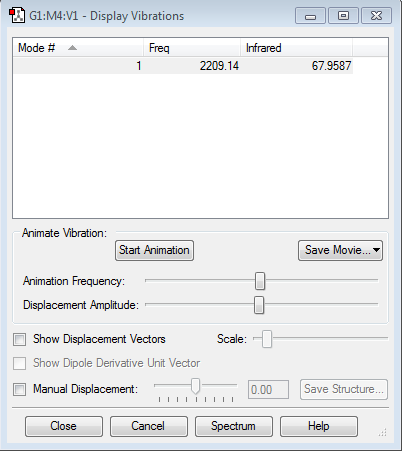Click the GaussView window icon in title bar

point(17,16)
